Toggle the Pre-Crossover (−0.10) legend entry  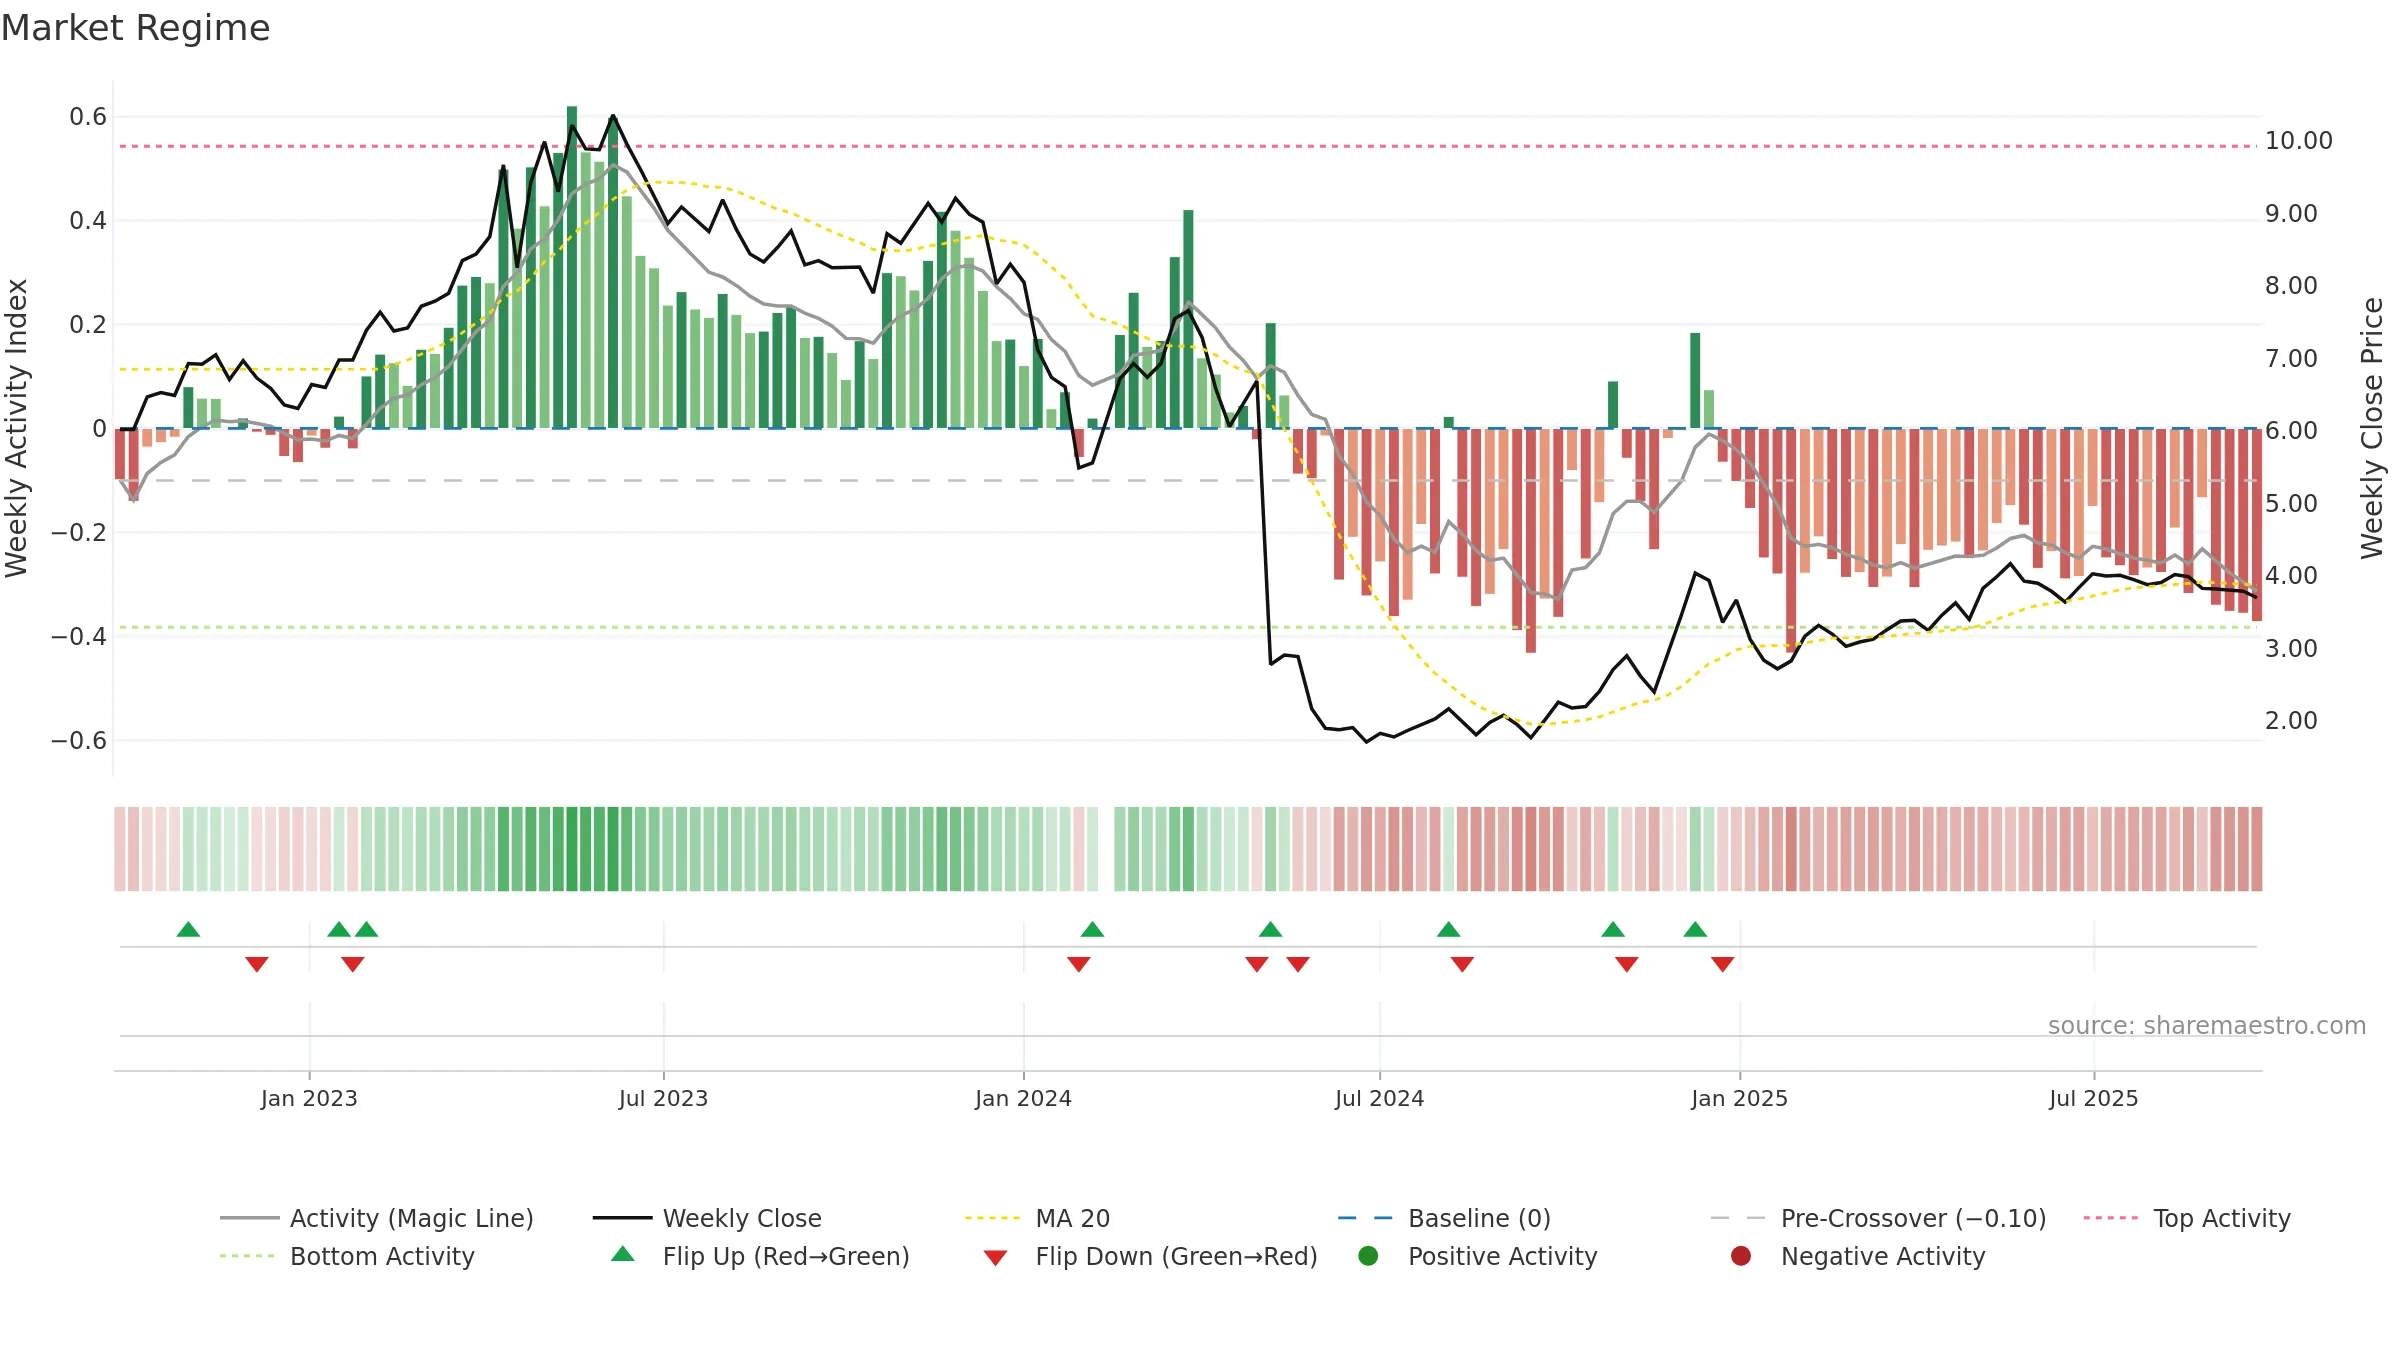[1878, 1218]
